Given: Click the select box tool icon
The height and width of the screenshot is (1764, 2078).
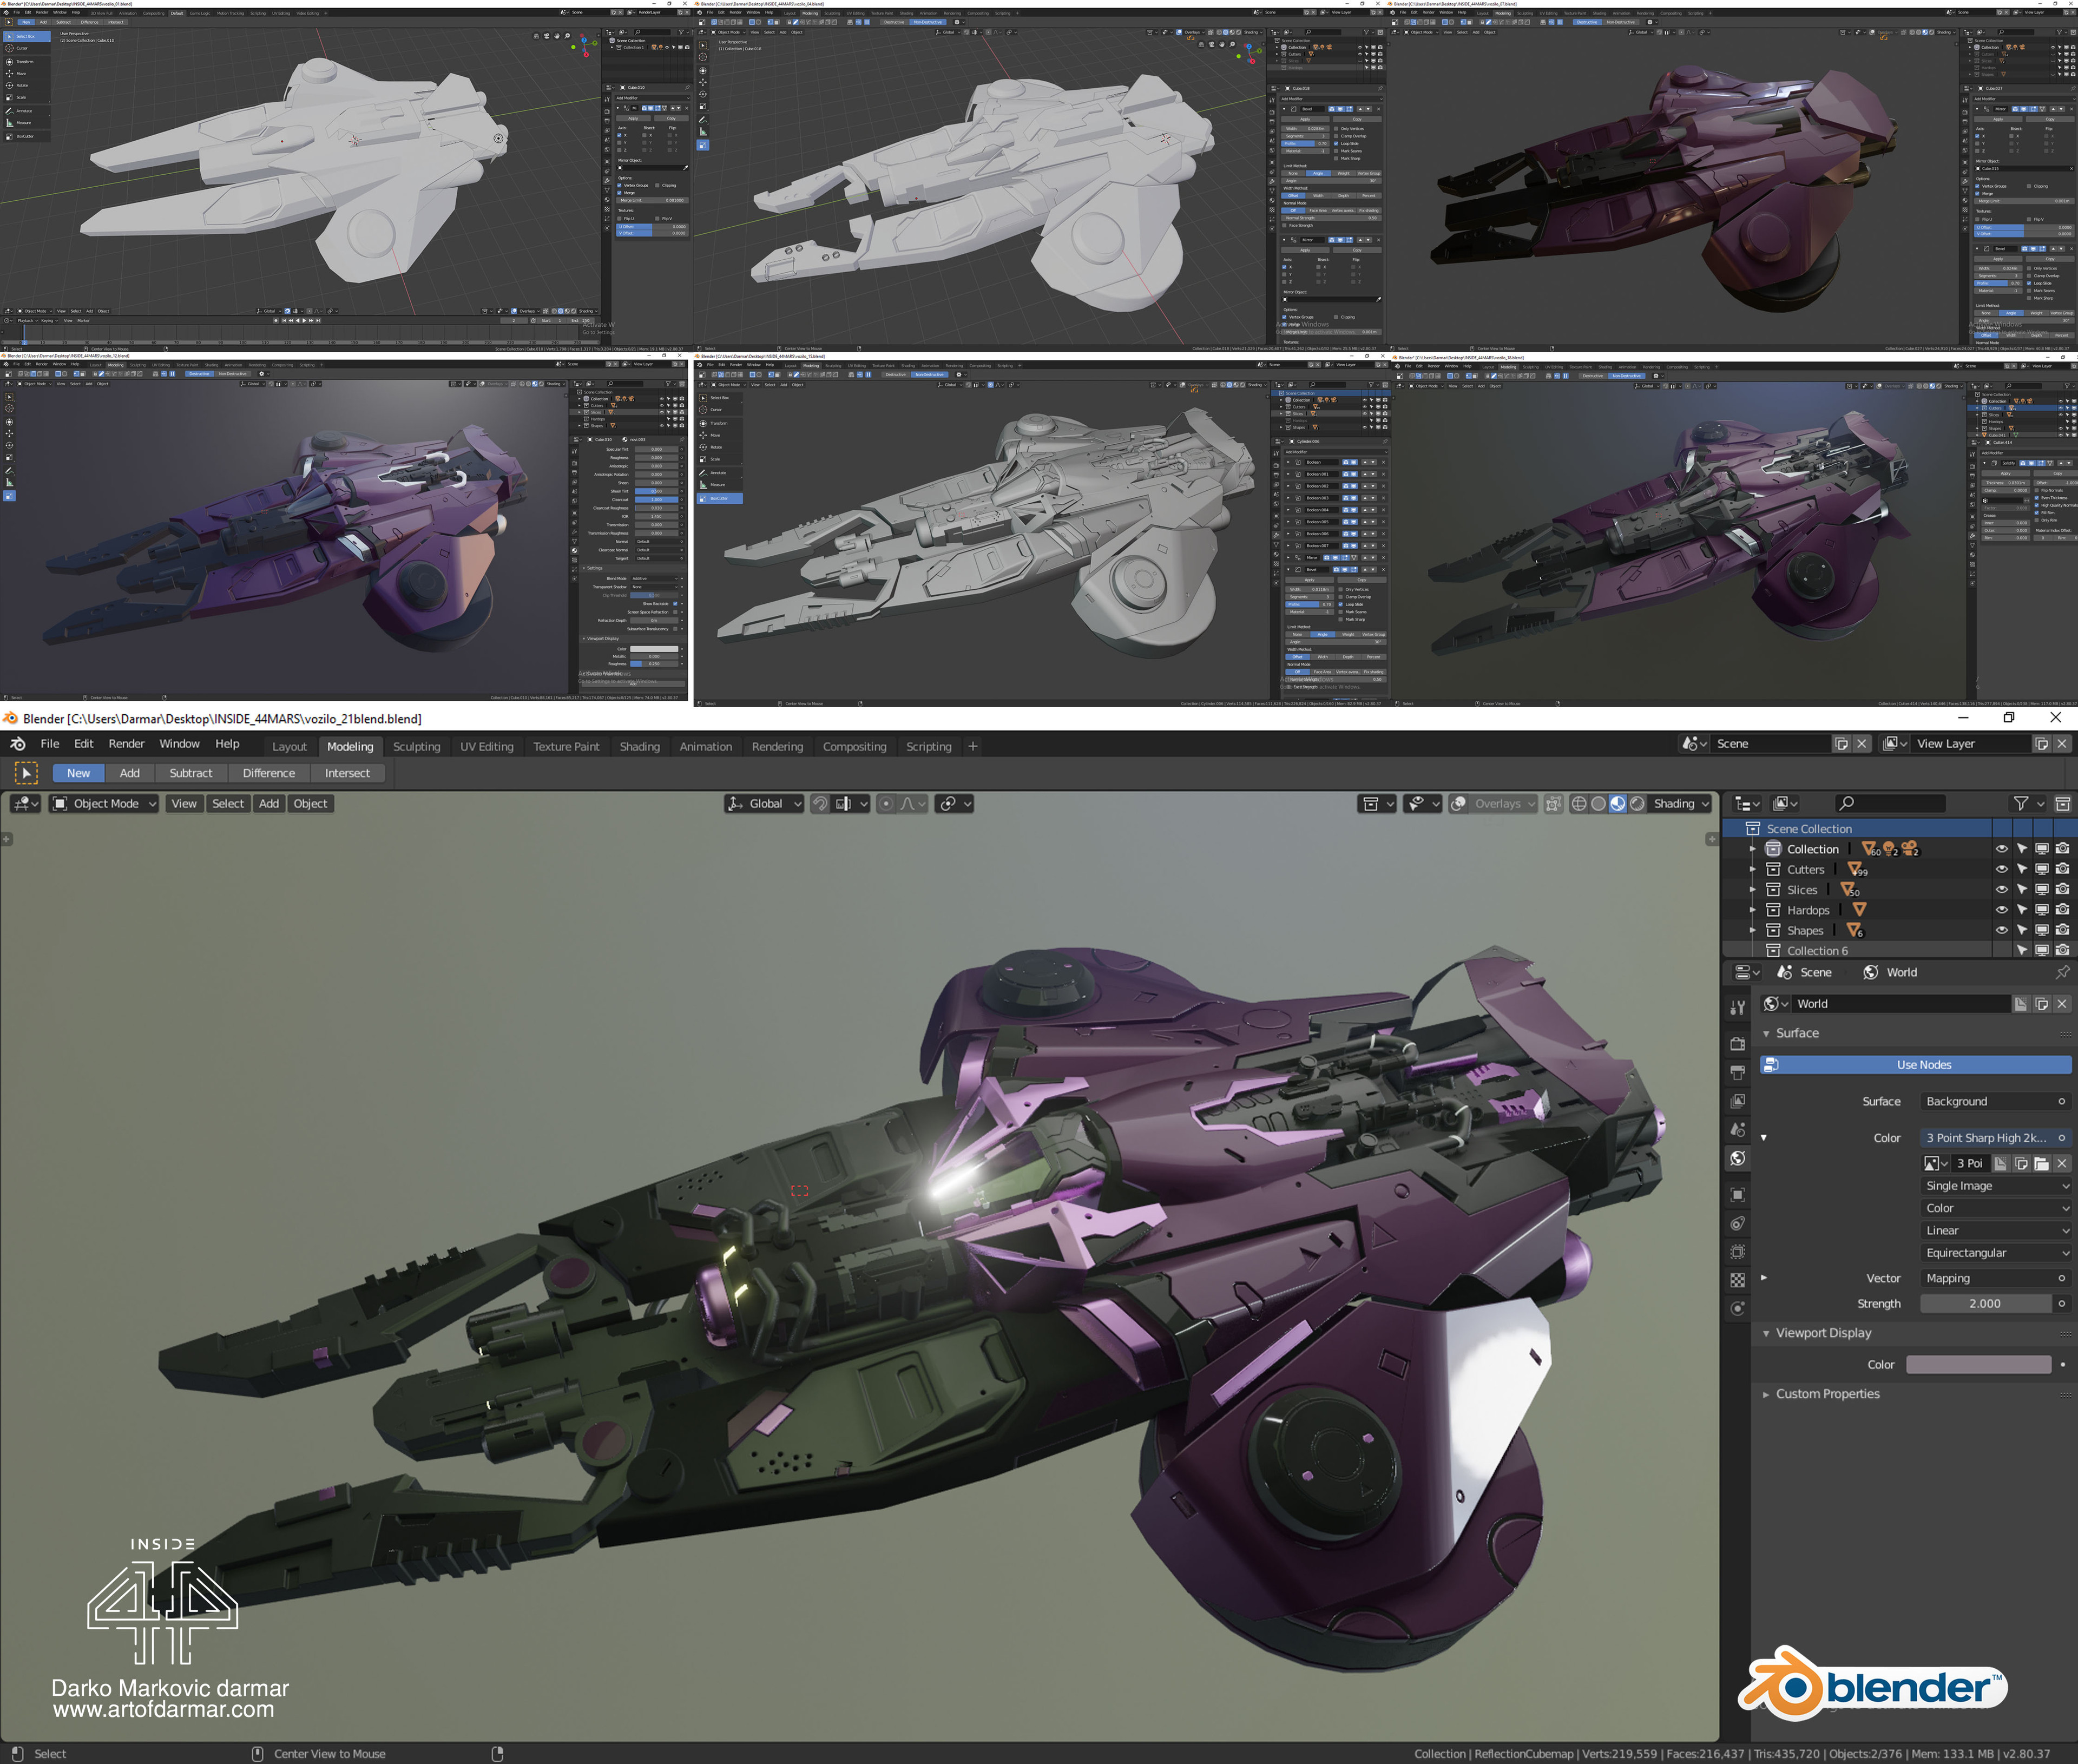Looking at the screenshot, I should (x=27, y=773).
